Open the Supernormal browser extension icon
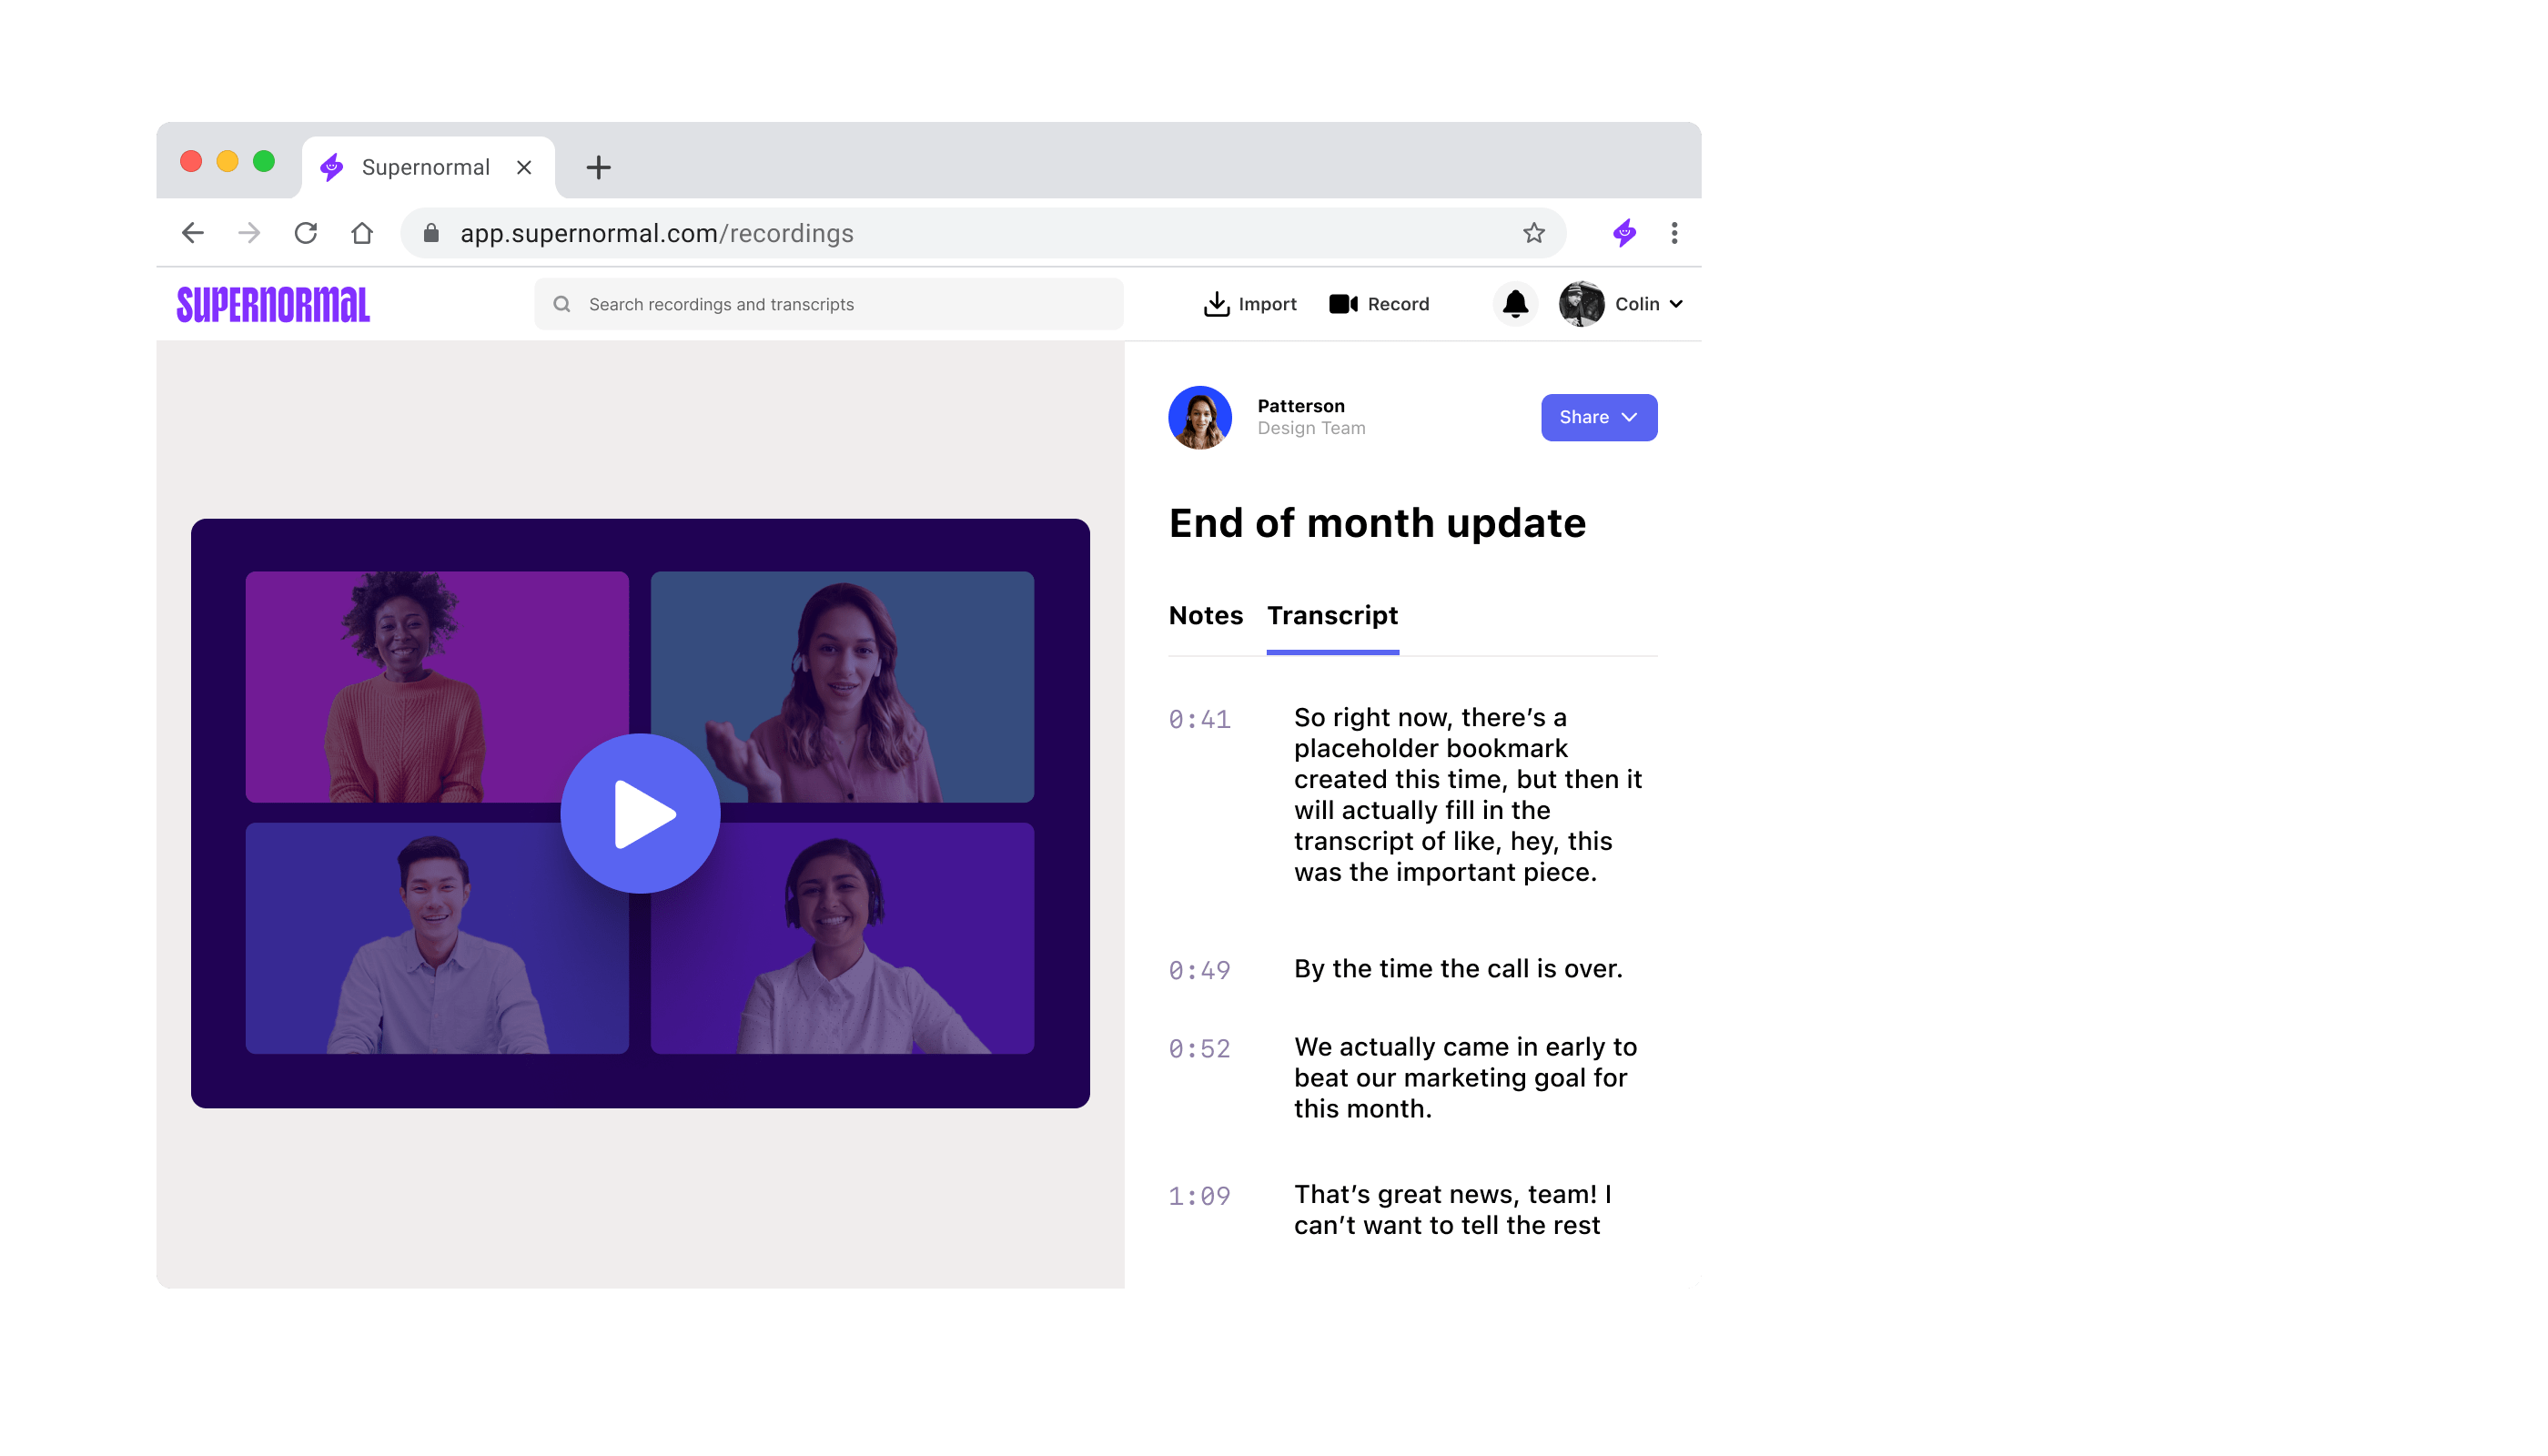2548x1456 pixels. 1623,232
